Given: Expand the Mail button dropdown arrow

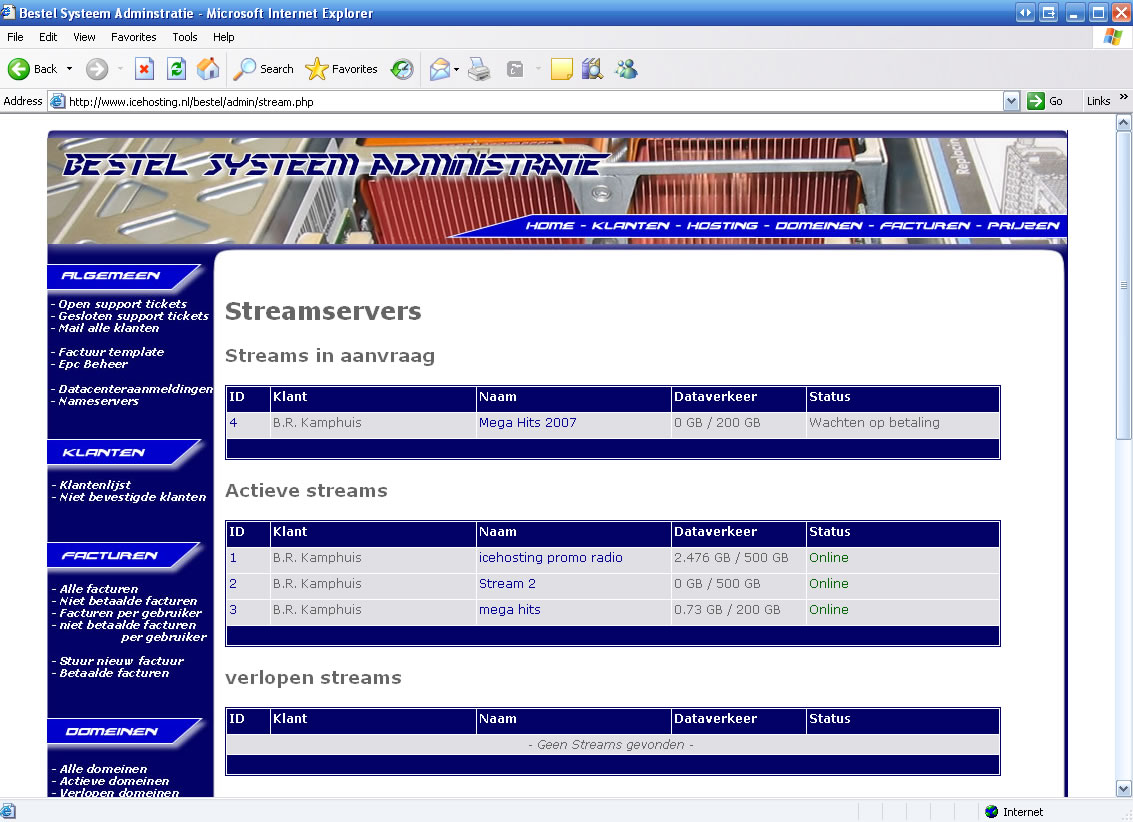Looking at the screenshot, I should tap(457, 69).
